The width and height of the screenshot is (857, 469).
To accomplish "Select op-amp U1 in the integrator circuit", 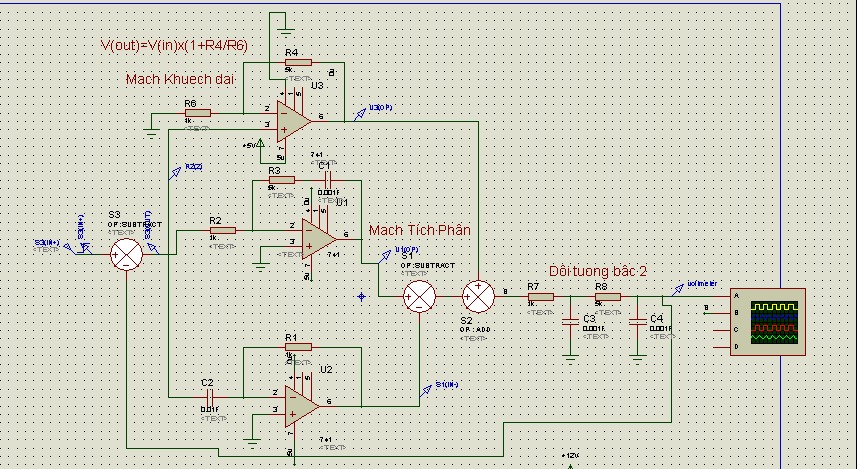I will click(x=319, y=239).
